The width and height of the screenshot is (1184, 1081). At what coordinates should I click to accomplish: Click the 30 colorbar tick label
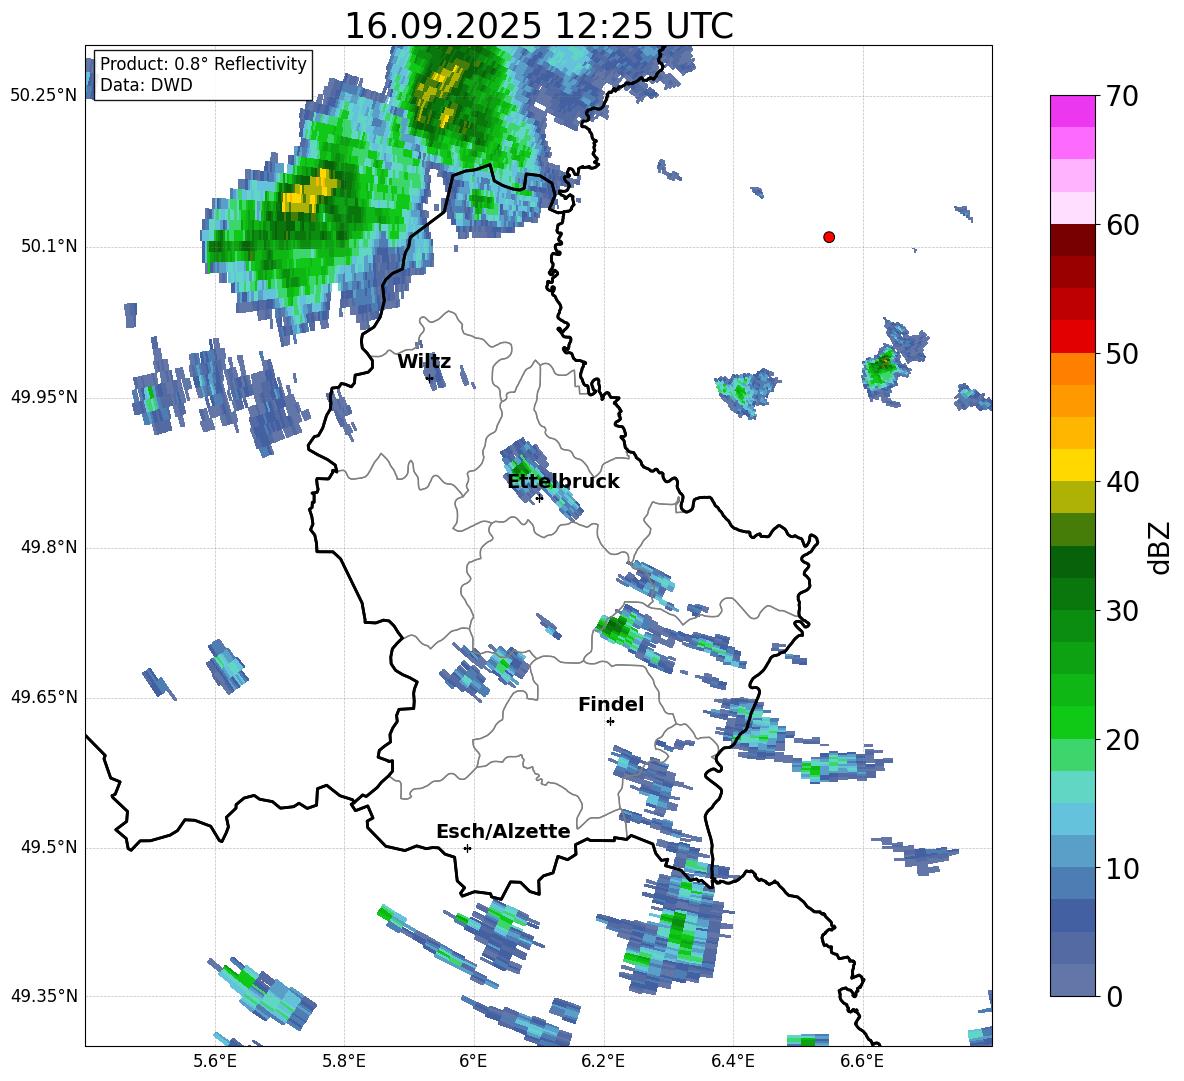[x=1122, y=611]
